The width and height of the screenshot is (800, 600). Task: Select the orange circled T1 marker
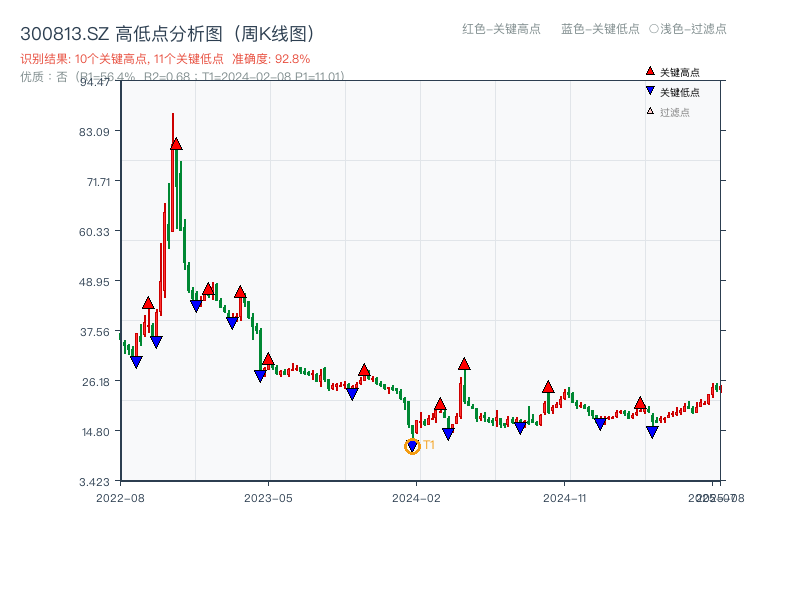click(412, 446)
